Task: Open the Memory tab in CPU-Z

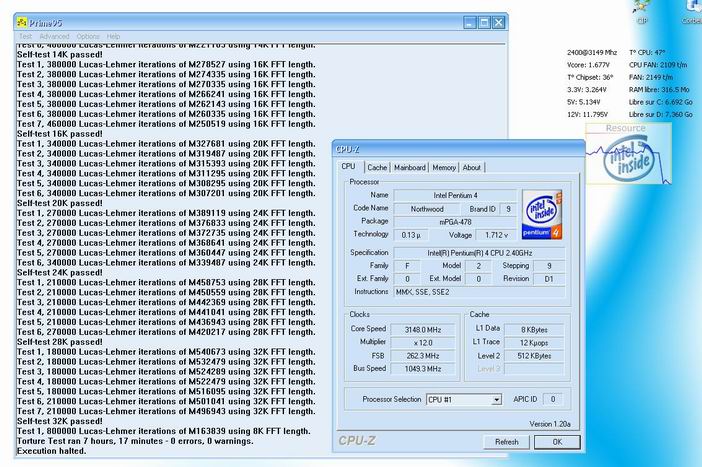Action: pos(444,168)
